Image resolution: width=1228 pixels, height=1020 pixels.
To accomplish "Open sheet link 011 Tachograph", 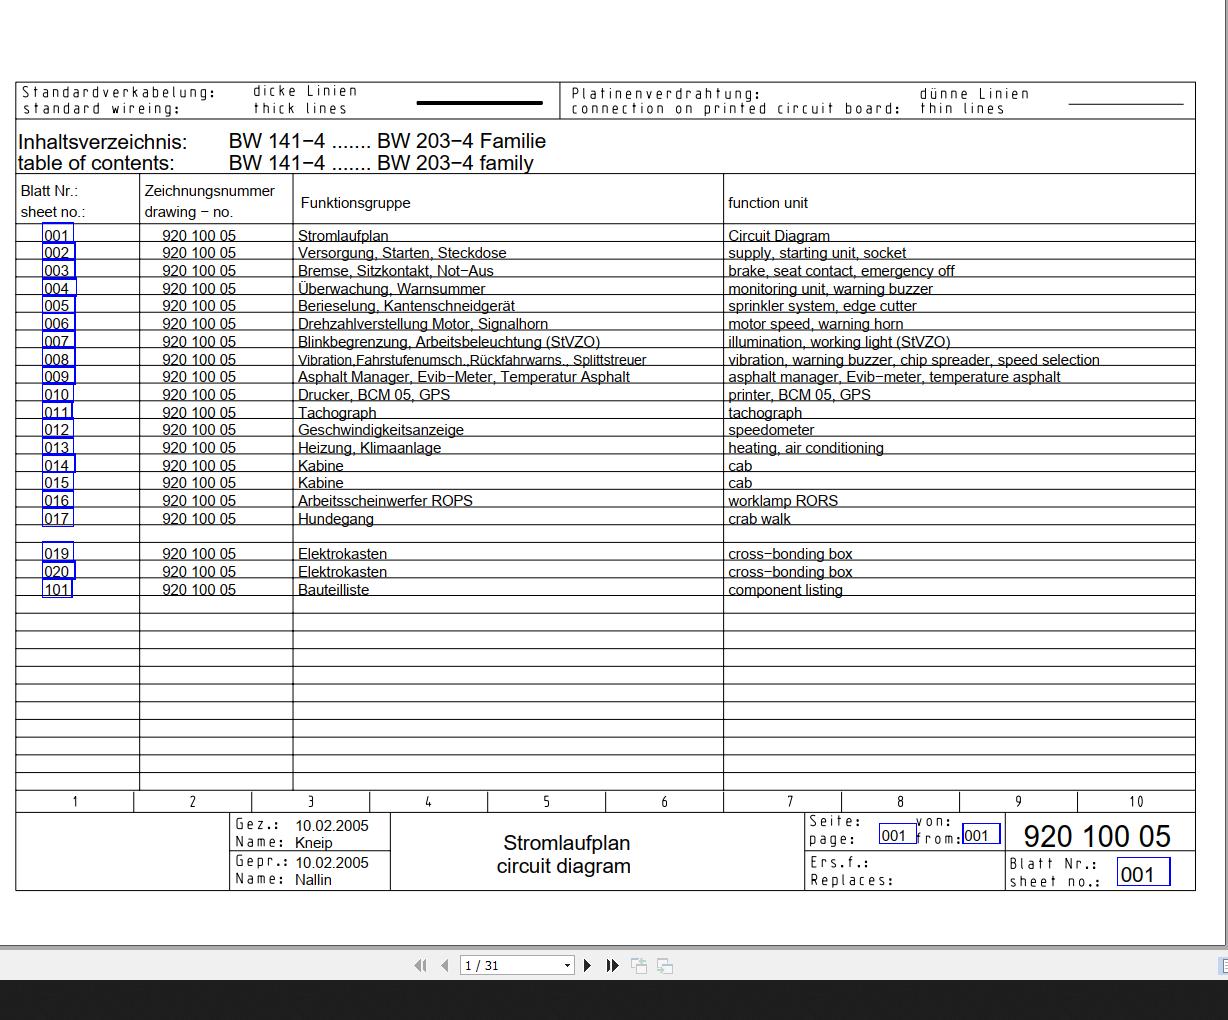I will pos(58,413).
